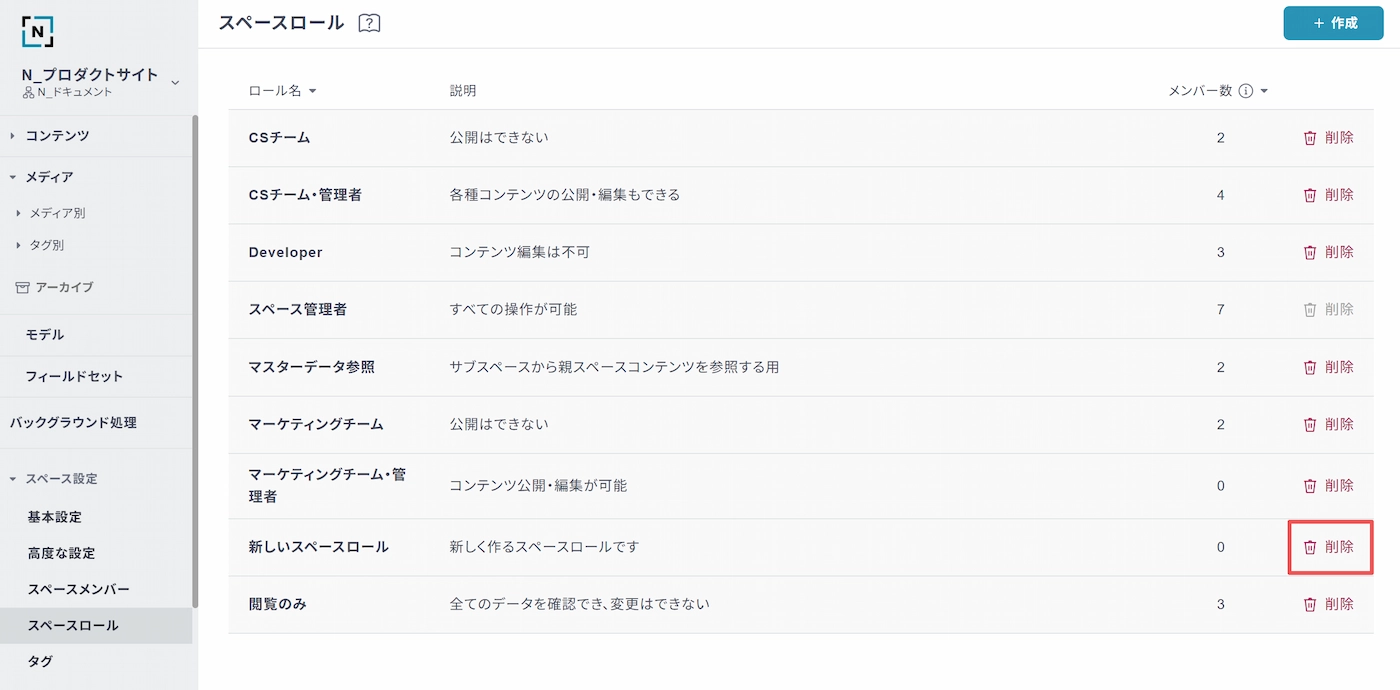
Task: Sort by メンバー数 column arrow
Action: pyautogui.click(x=1264, y=91)
